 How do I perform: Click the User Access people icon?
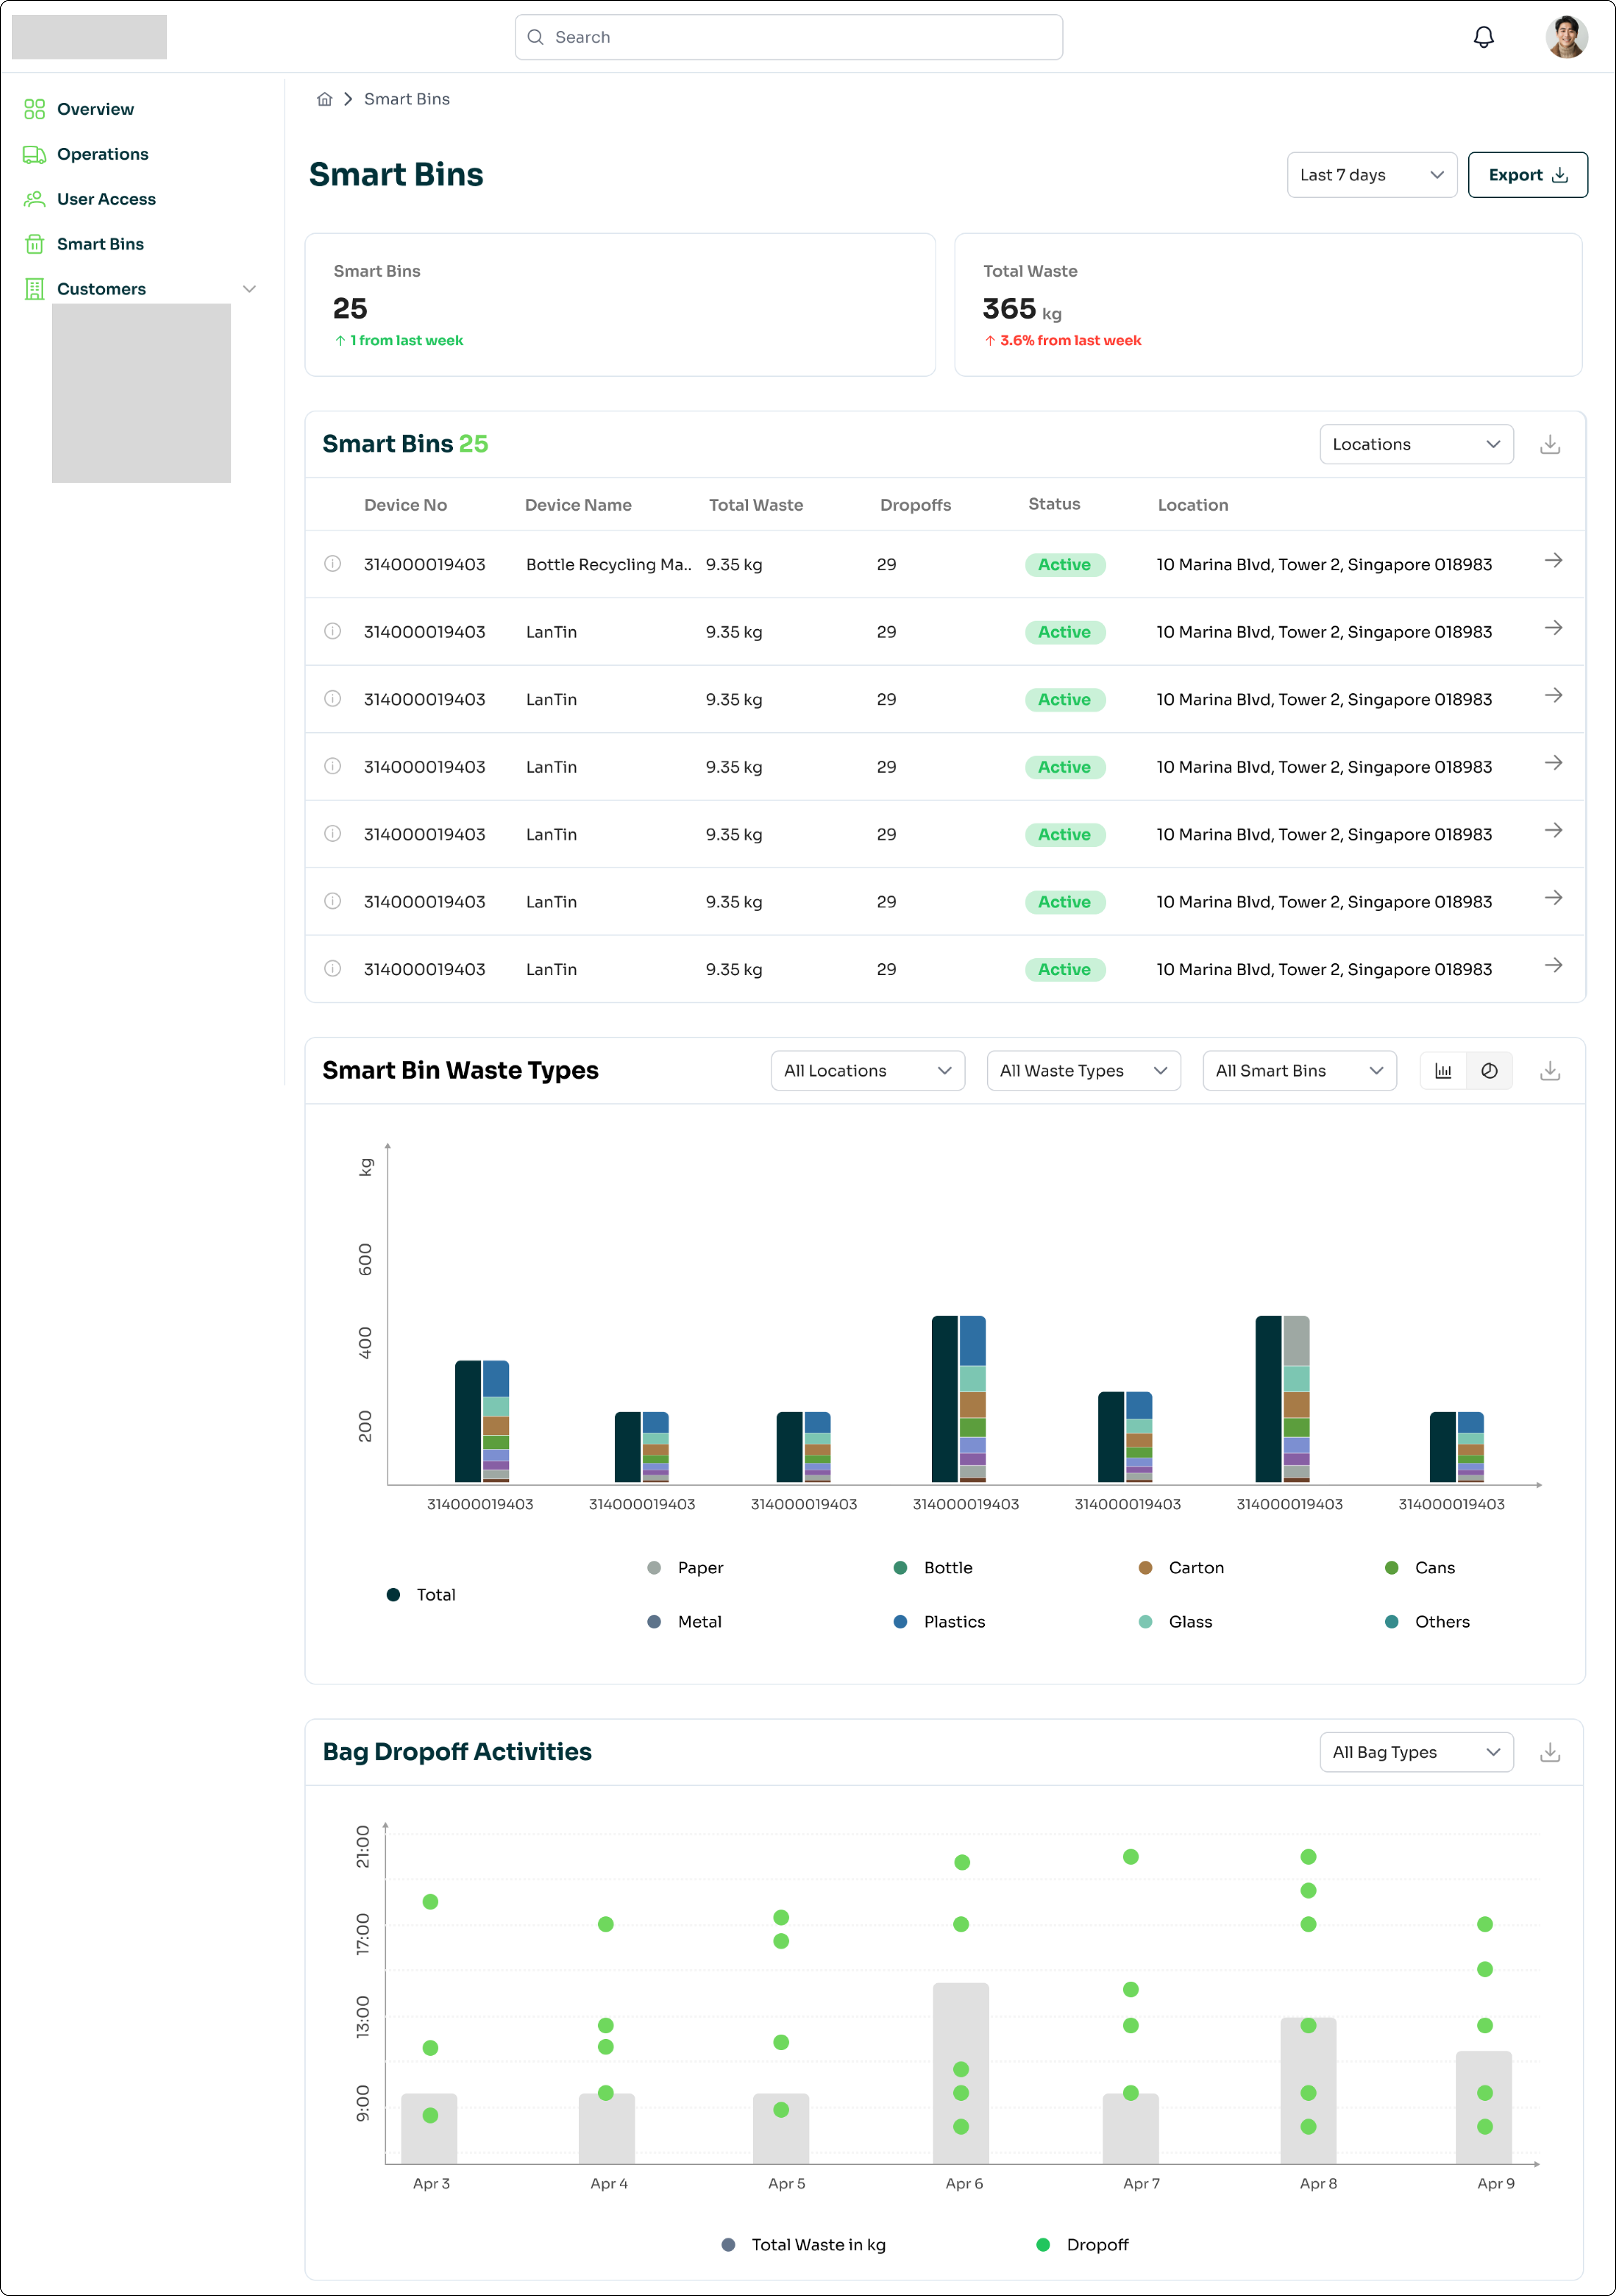click(x=34, y=199)
